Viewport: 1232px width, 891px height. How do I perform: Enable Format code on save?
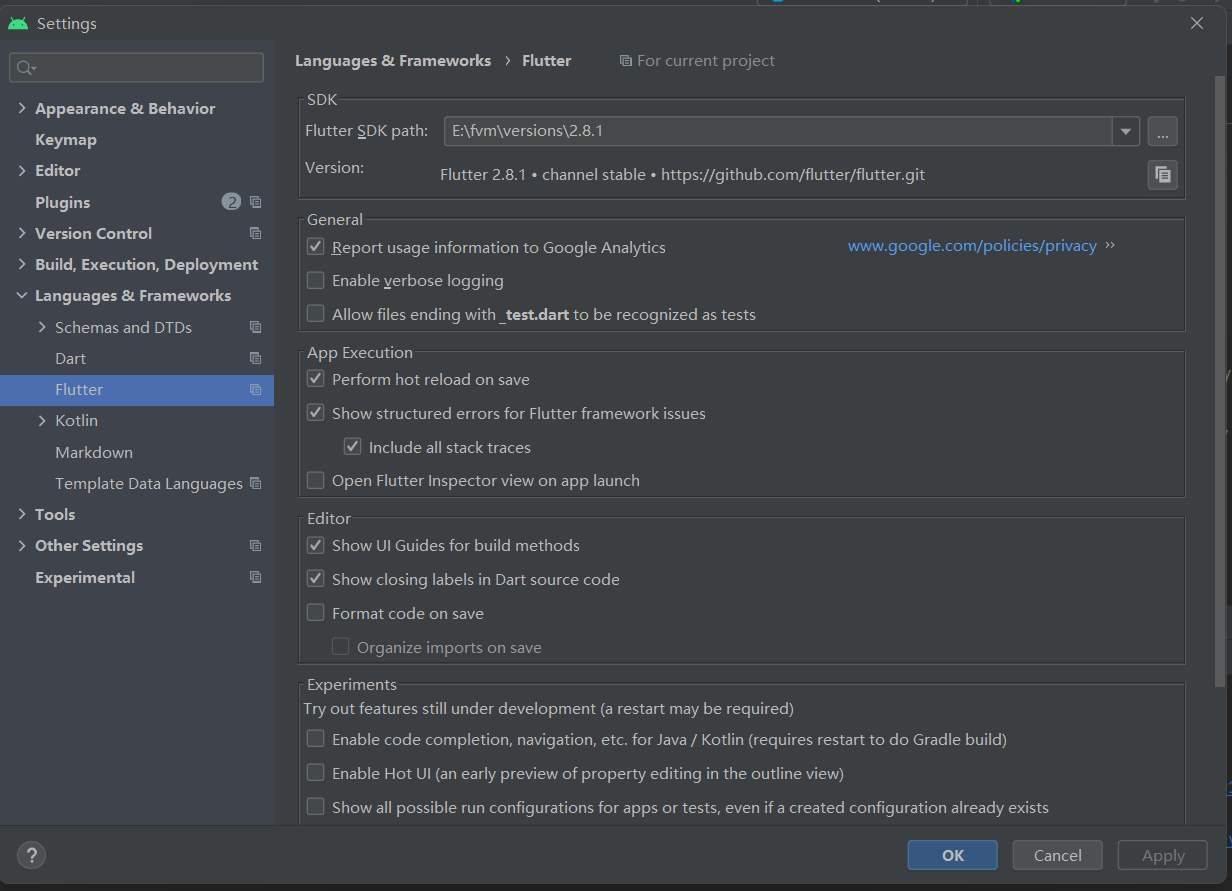tap(315, 613)
